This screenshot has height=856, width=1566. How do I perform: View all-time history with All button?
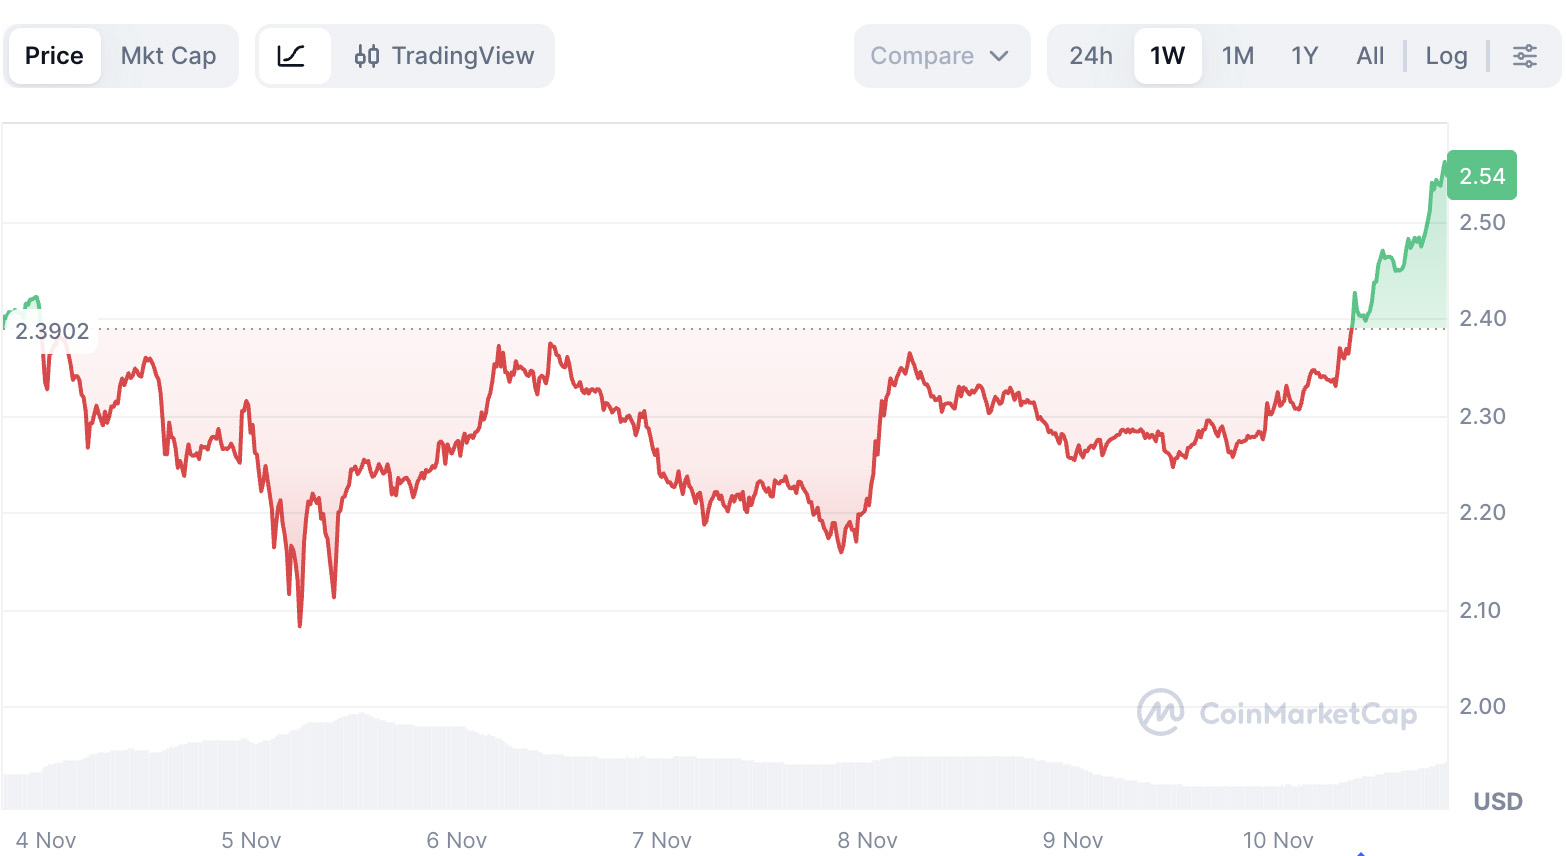coord(1370,56)
